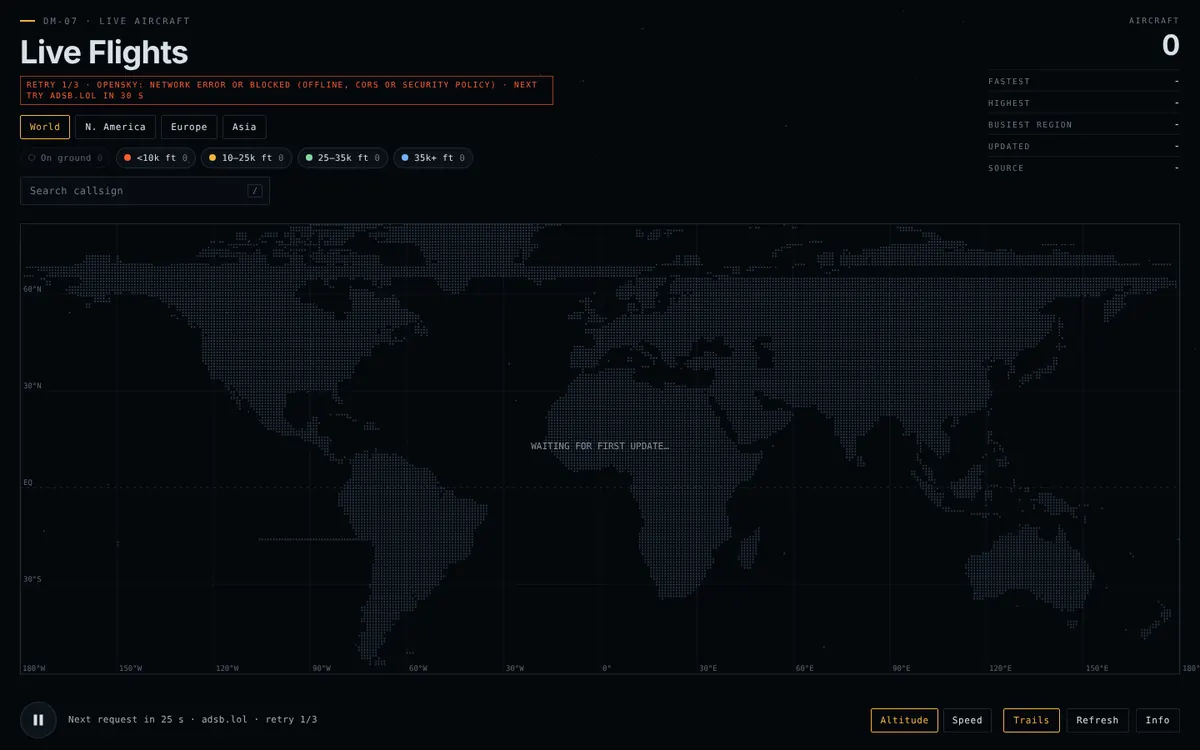Viewport: 1200px width, 750px height.
Task: Toggle On ground altitude filter
Action: (x=65, y=158)
